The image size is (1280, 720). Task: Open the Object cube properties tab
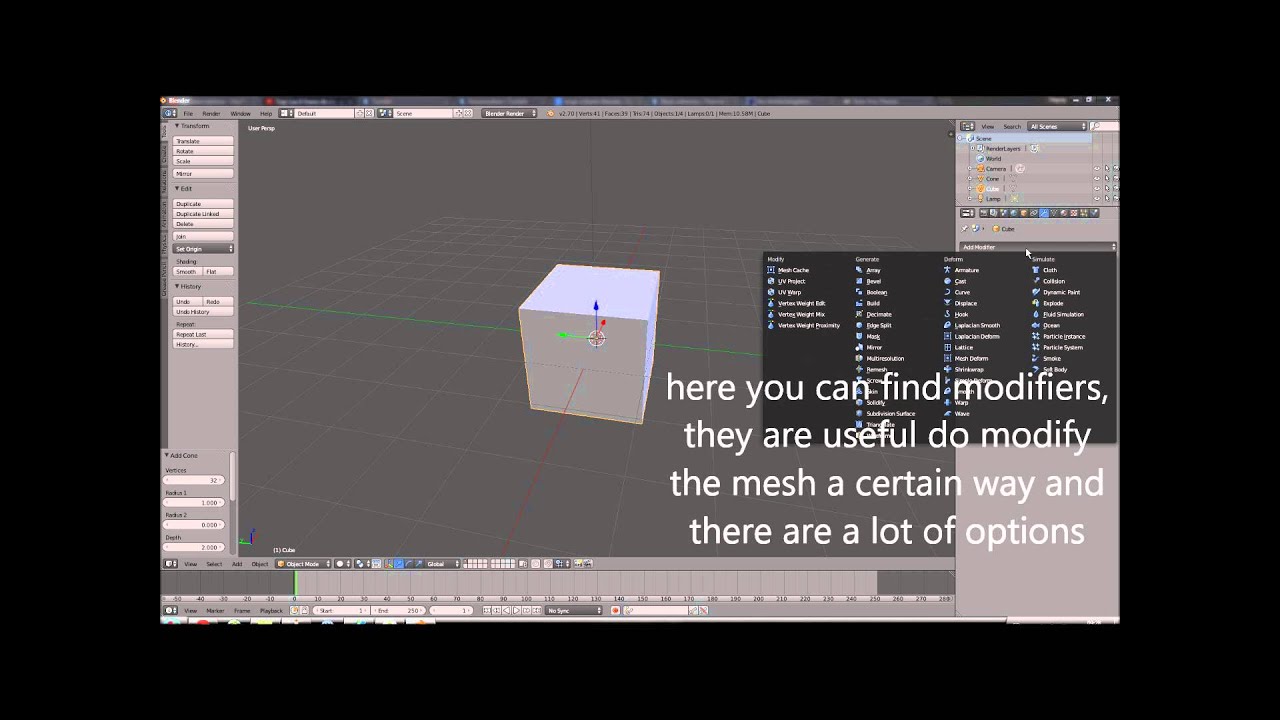tap(1024, 213)
